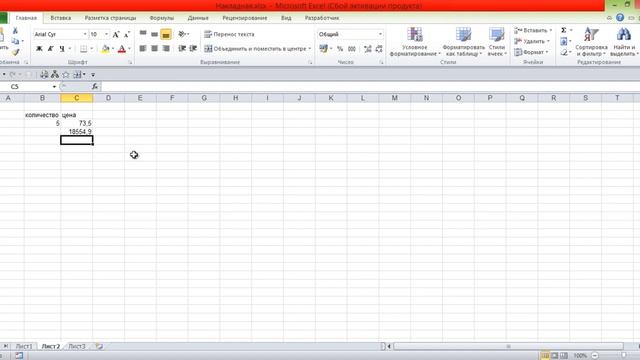This screenshot has height=360, width=640.
Task: Click the borders icon
Action: (x=83, y=49)
